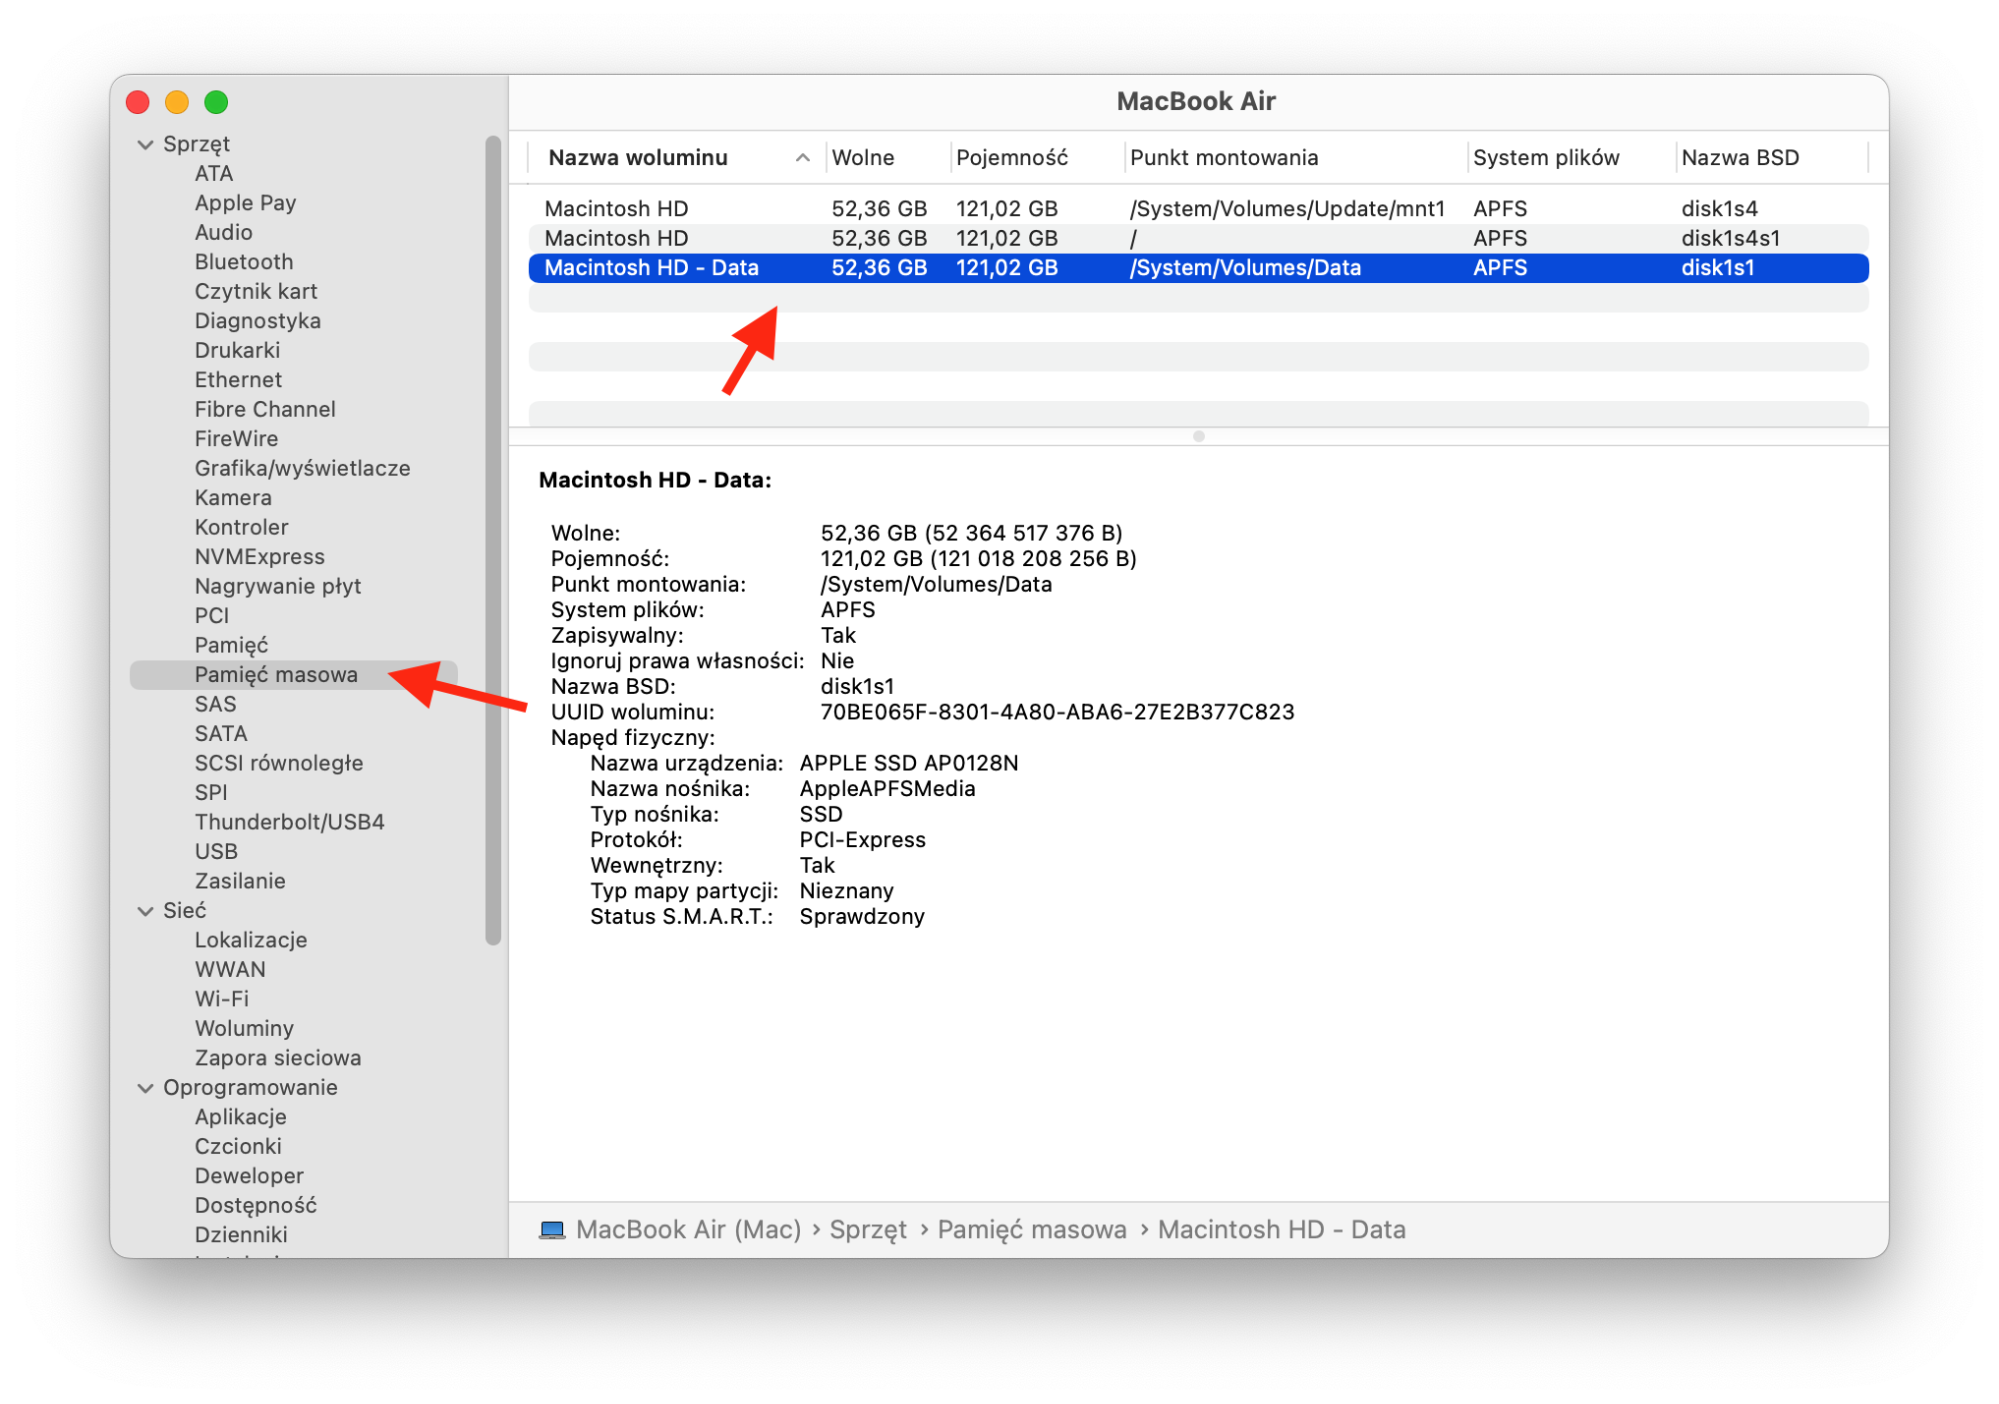Click Macintosh HD - Data in path bar
This screenshot has height=1404, width=1999.
point(1281,1230)
